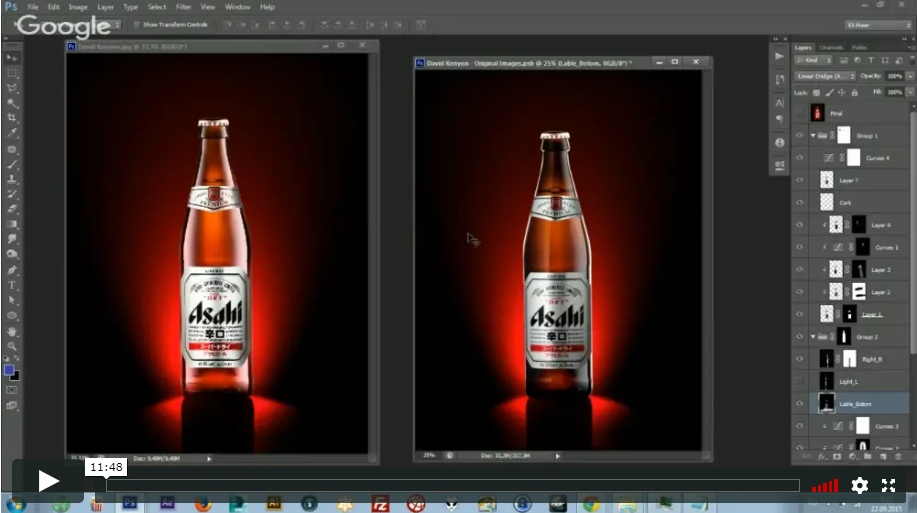Hide the Right_R layer
The image size is (917, 513).
[799, 359]
